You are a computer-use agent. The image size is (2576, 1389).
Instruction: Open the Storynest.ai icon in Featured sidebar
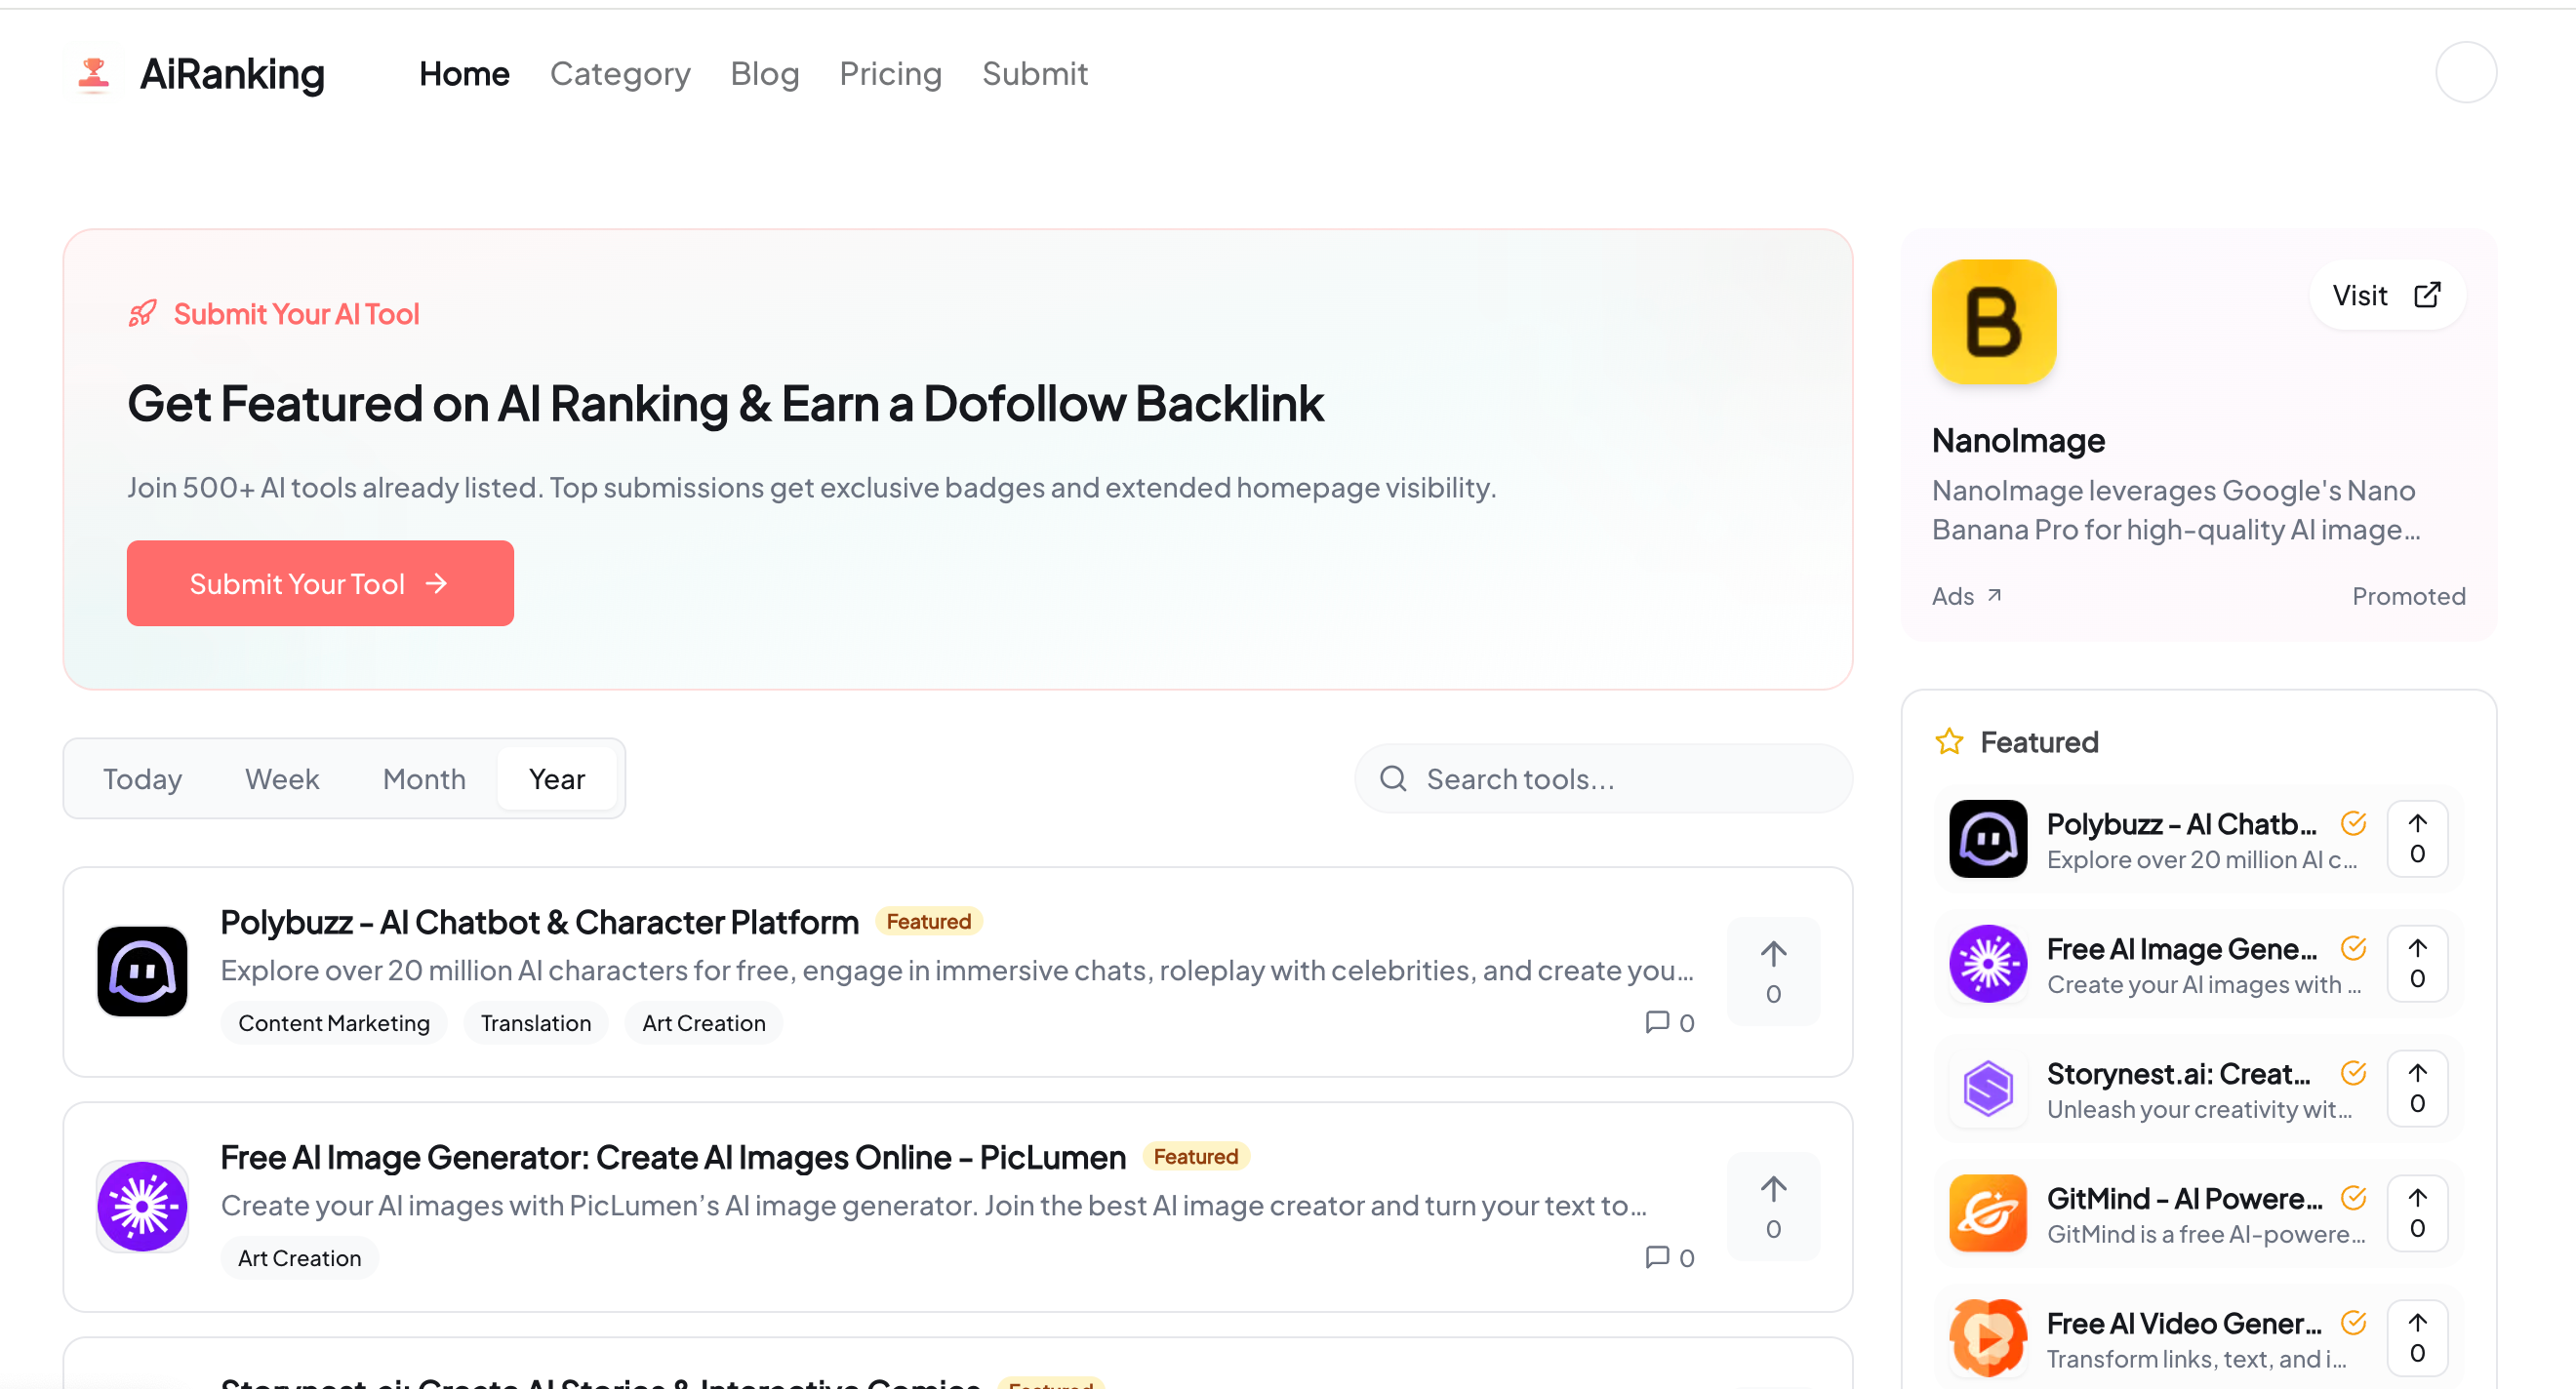tap(1987, 1088)
